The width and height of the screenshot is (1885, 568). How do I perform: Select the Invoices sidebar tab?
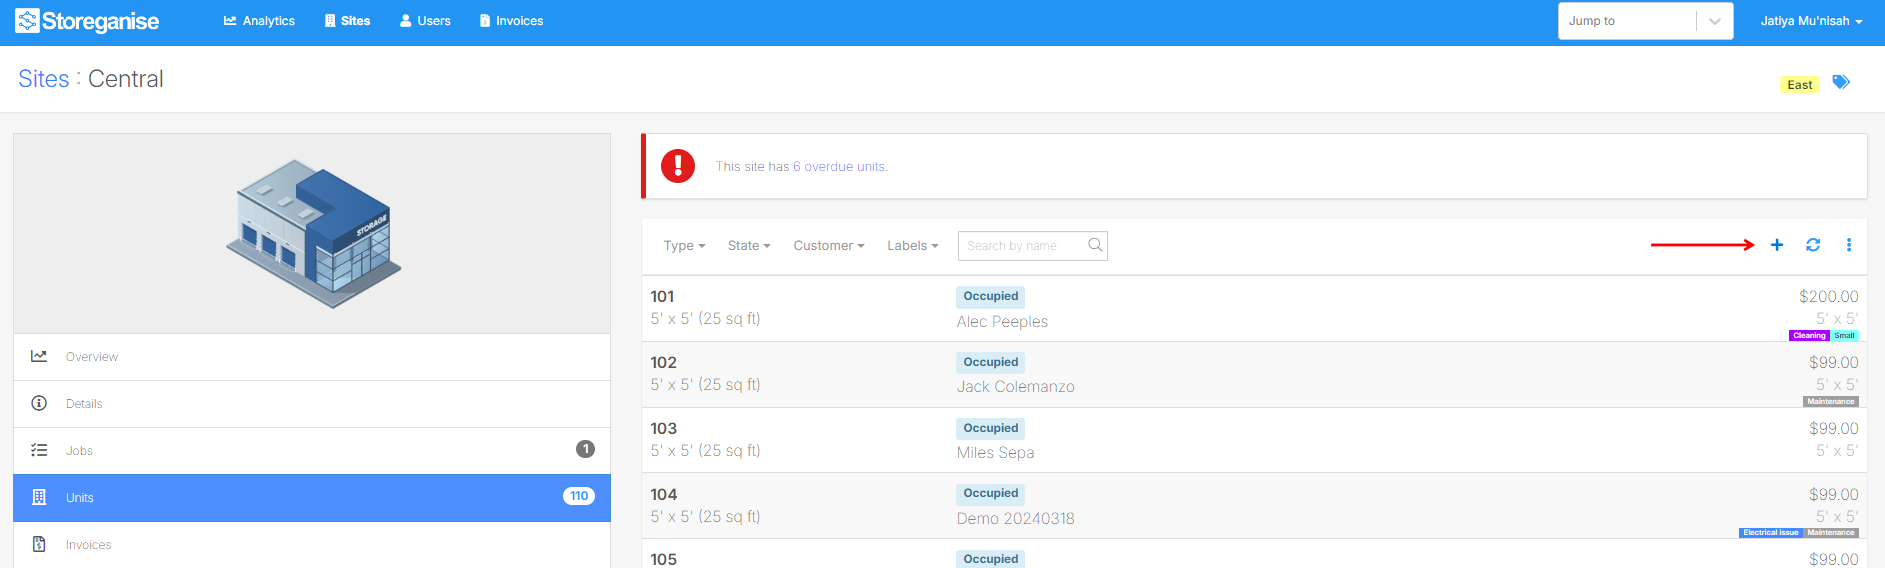pyautogui.click(x=312, y=545)
